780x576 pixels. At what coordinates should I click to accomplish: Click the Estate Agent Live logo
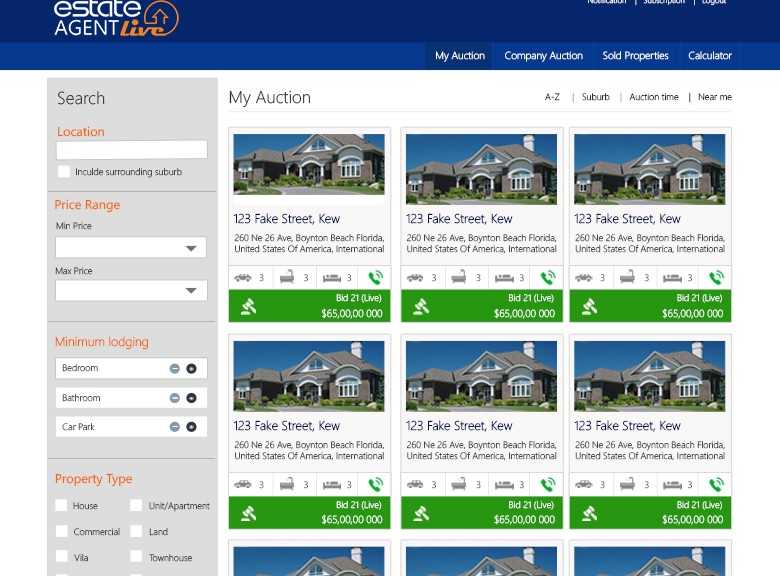tap(116, 18)
